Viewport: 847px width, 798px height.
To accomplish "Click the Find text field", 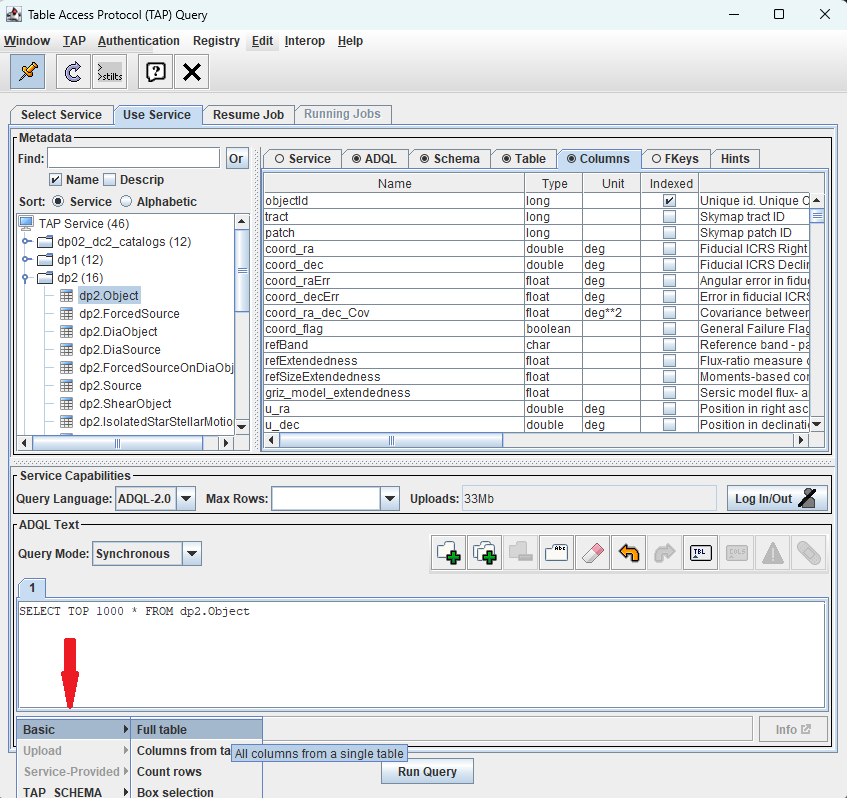I will (x=134, y=158).
